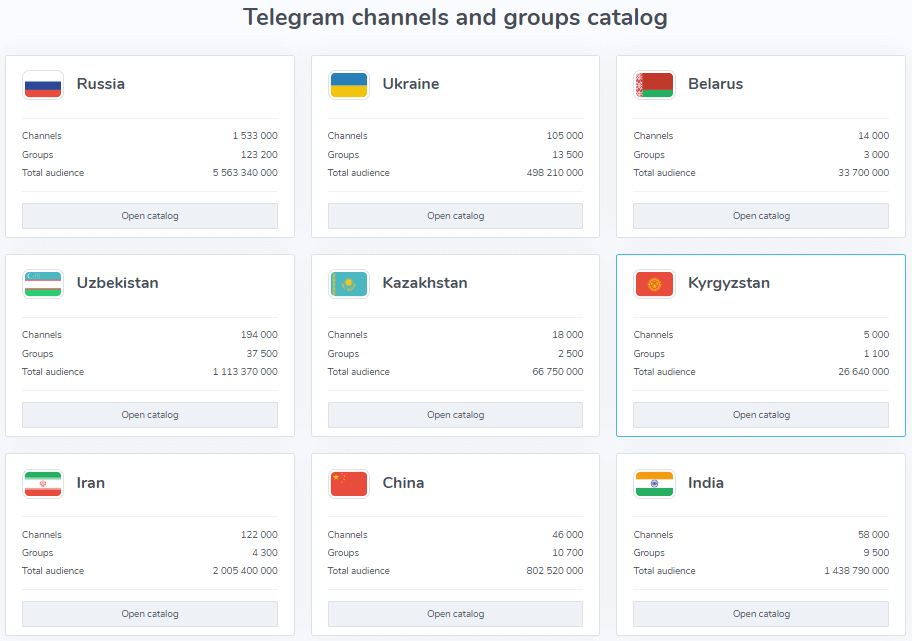Select the Uzbekistan country name
Screen dimensions: 912x641
(x=117, y=283)
